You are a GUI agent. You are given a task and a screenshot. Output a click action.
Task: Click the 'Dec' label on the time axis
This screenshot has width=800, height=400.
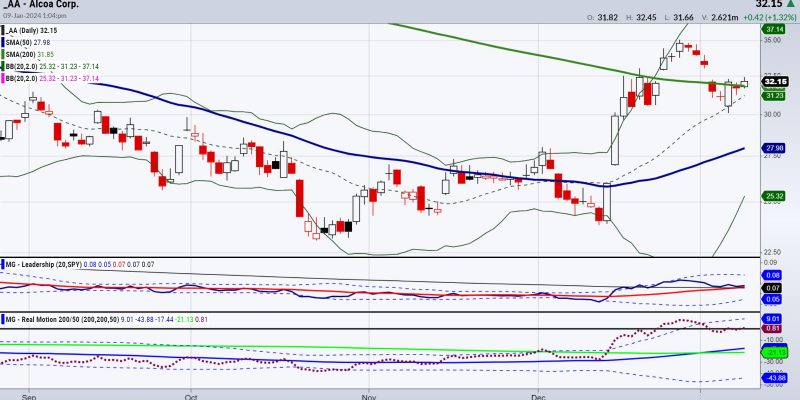tap(539, 396)
